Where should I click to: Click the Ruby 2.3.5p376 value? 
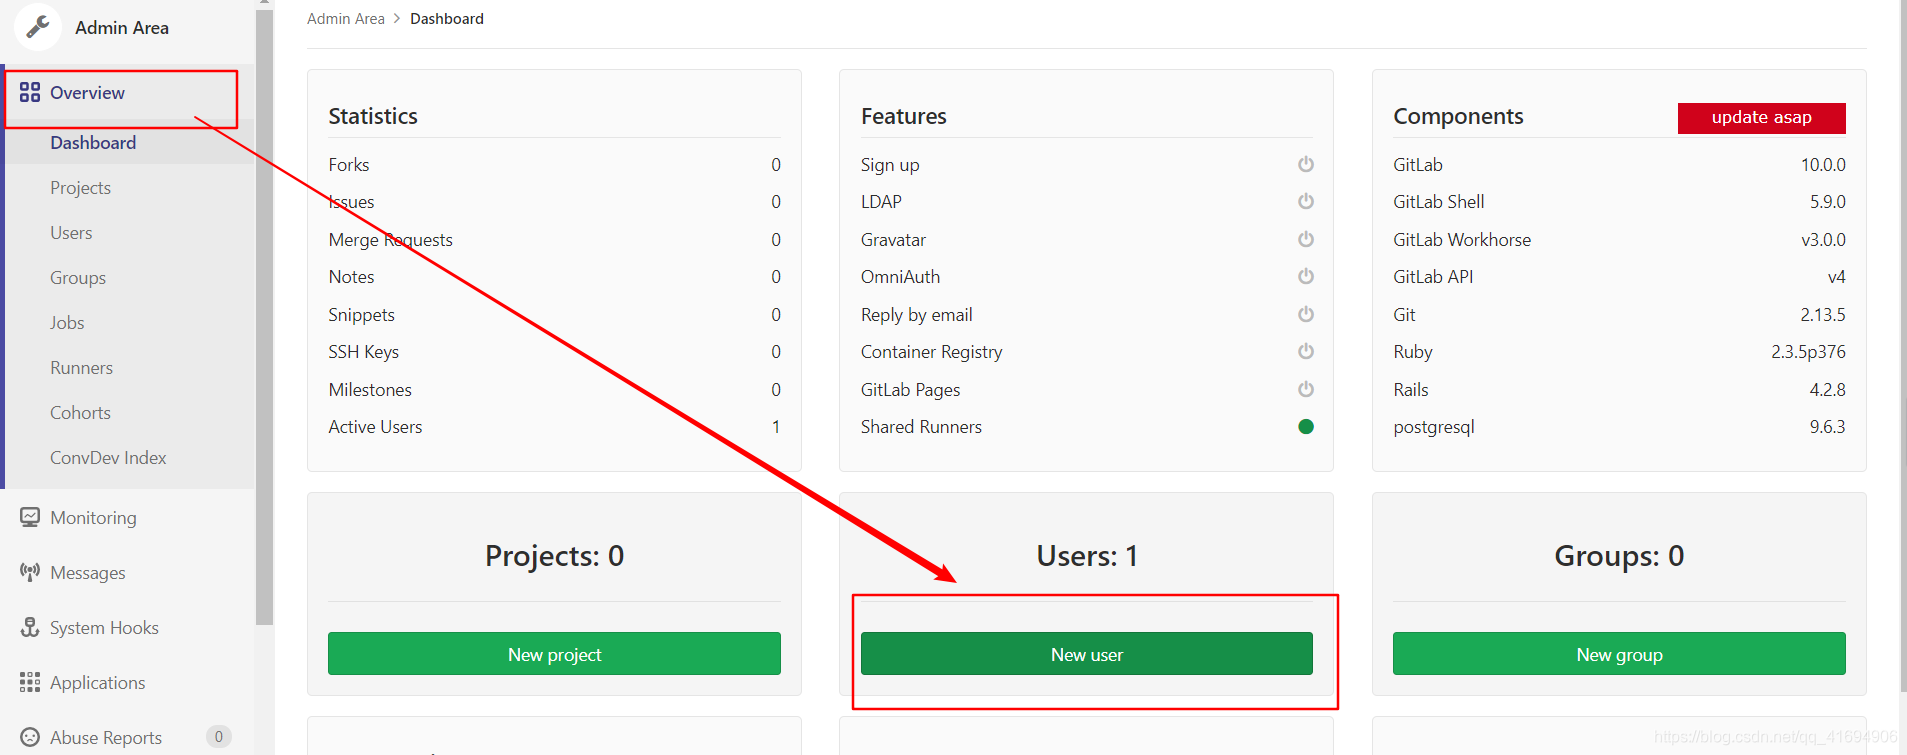(1808, 352)
